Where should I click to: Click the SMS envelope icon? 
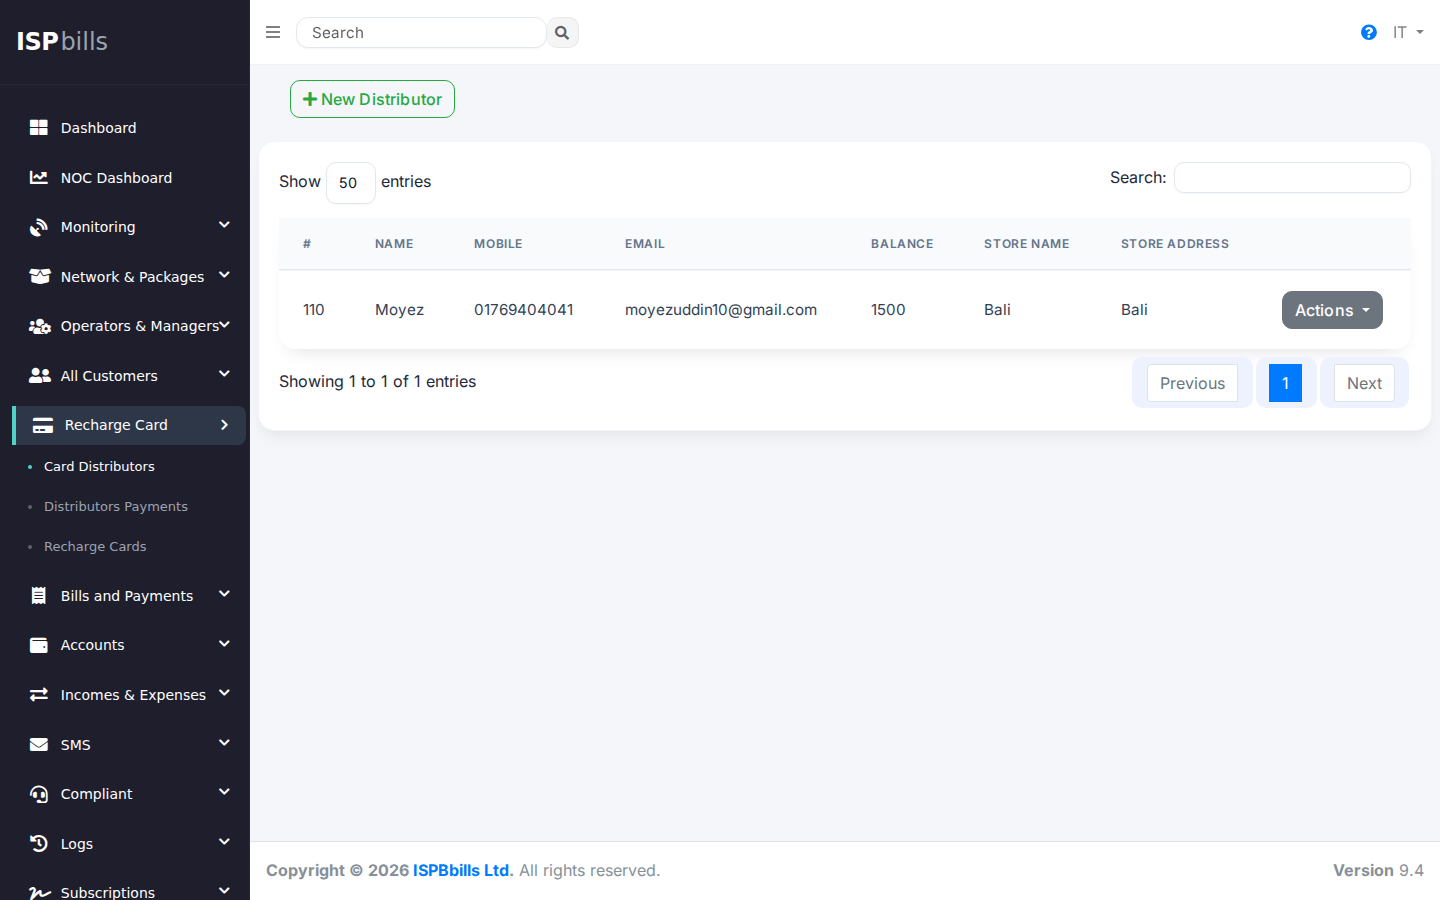[x=39, y=745]
